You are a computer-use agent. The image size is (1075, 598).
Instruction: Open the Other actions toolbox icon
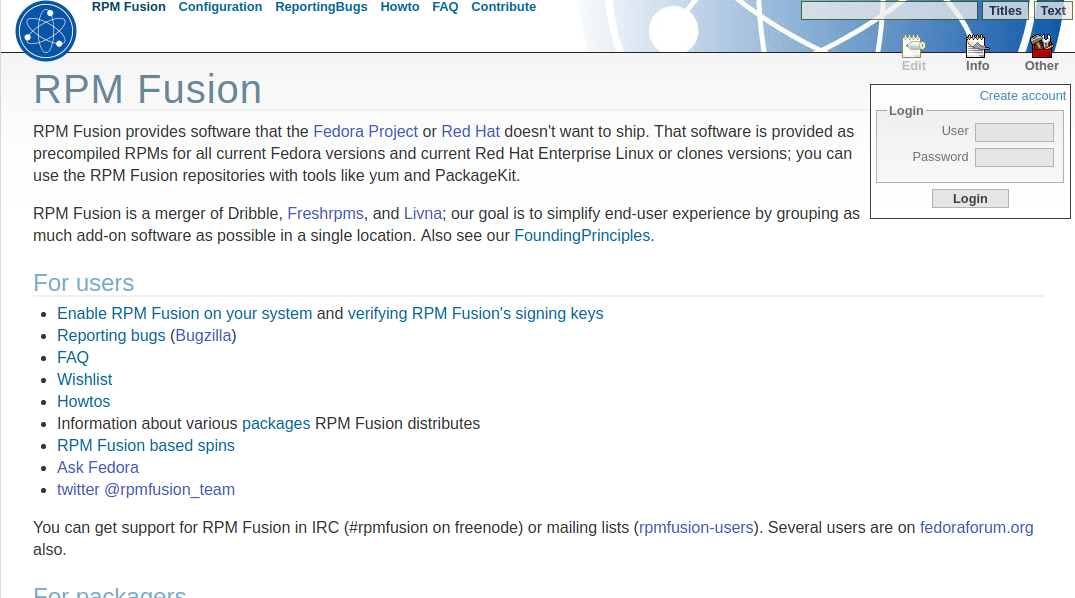1041,48
